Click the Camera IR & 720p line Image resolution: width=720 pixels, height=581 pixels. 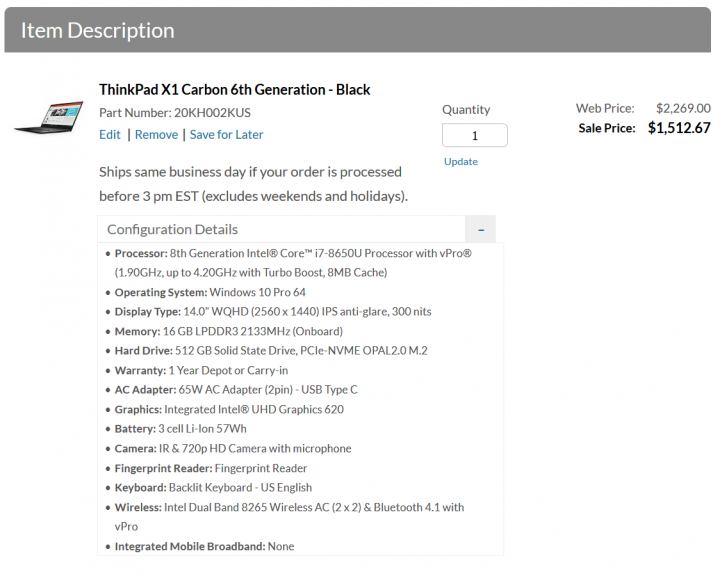(x=233, y=449)
